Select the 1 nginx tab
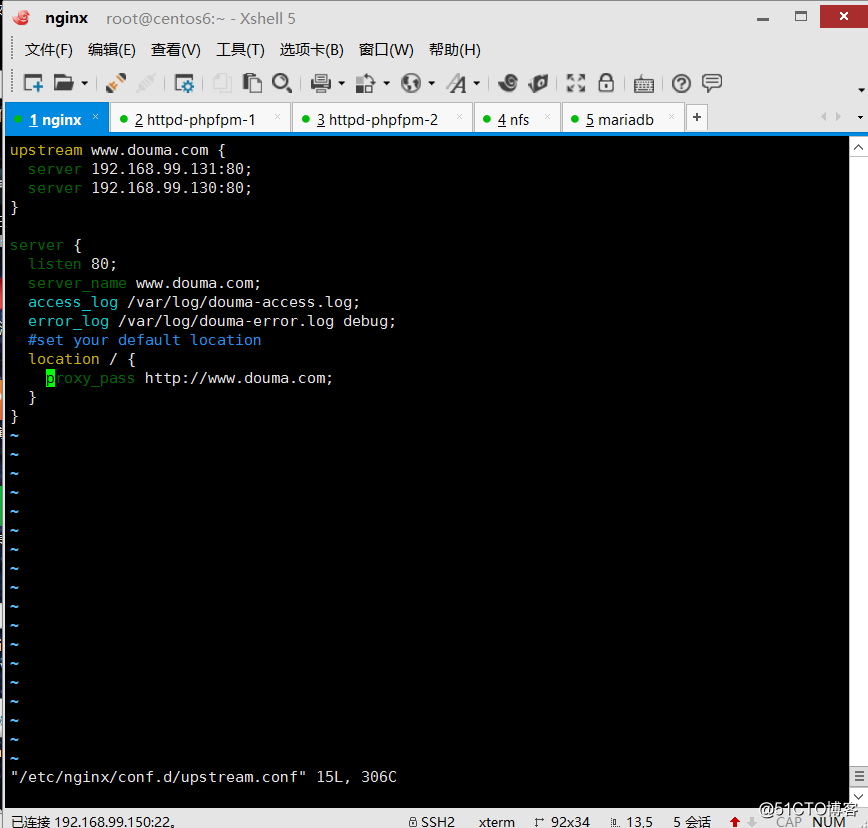Image resolution: width=868 pixels, height=828 pixels. [55, 120]
